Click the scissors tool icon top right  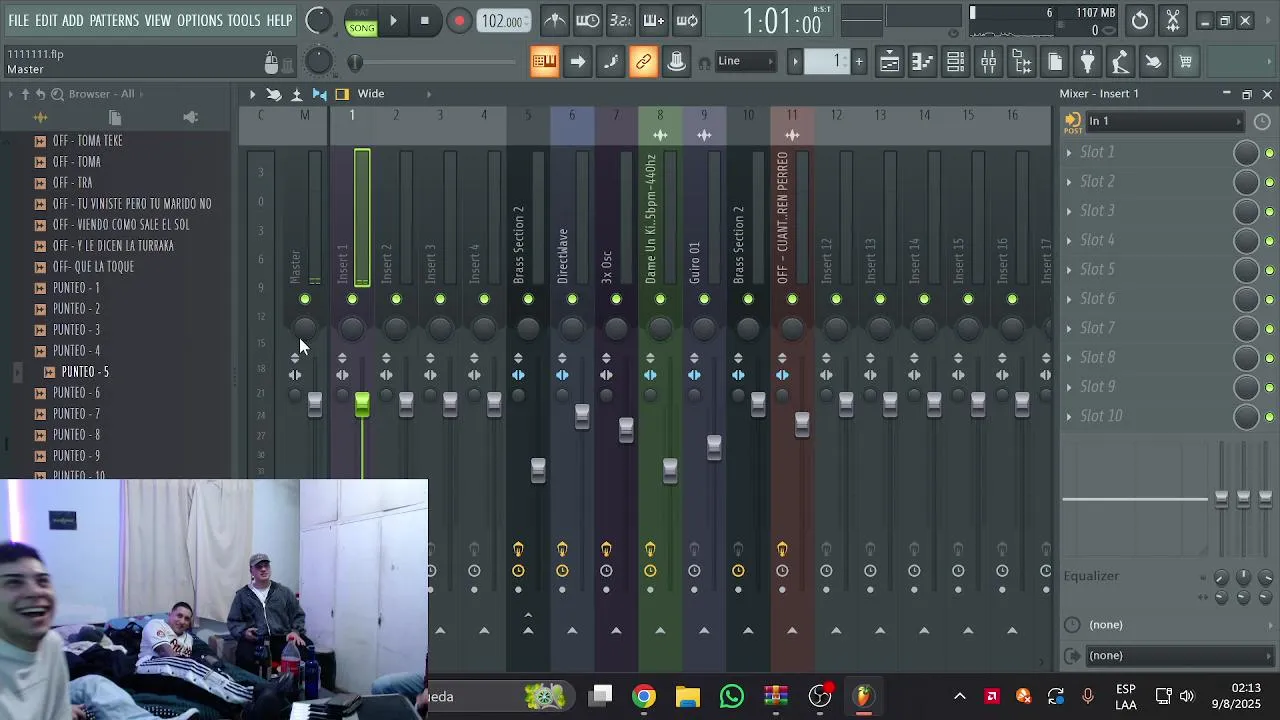pos(1173,20)
